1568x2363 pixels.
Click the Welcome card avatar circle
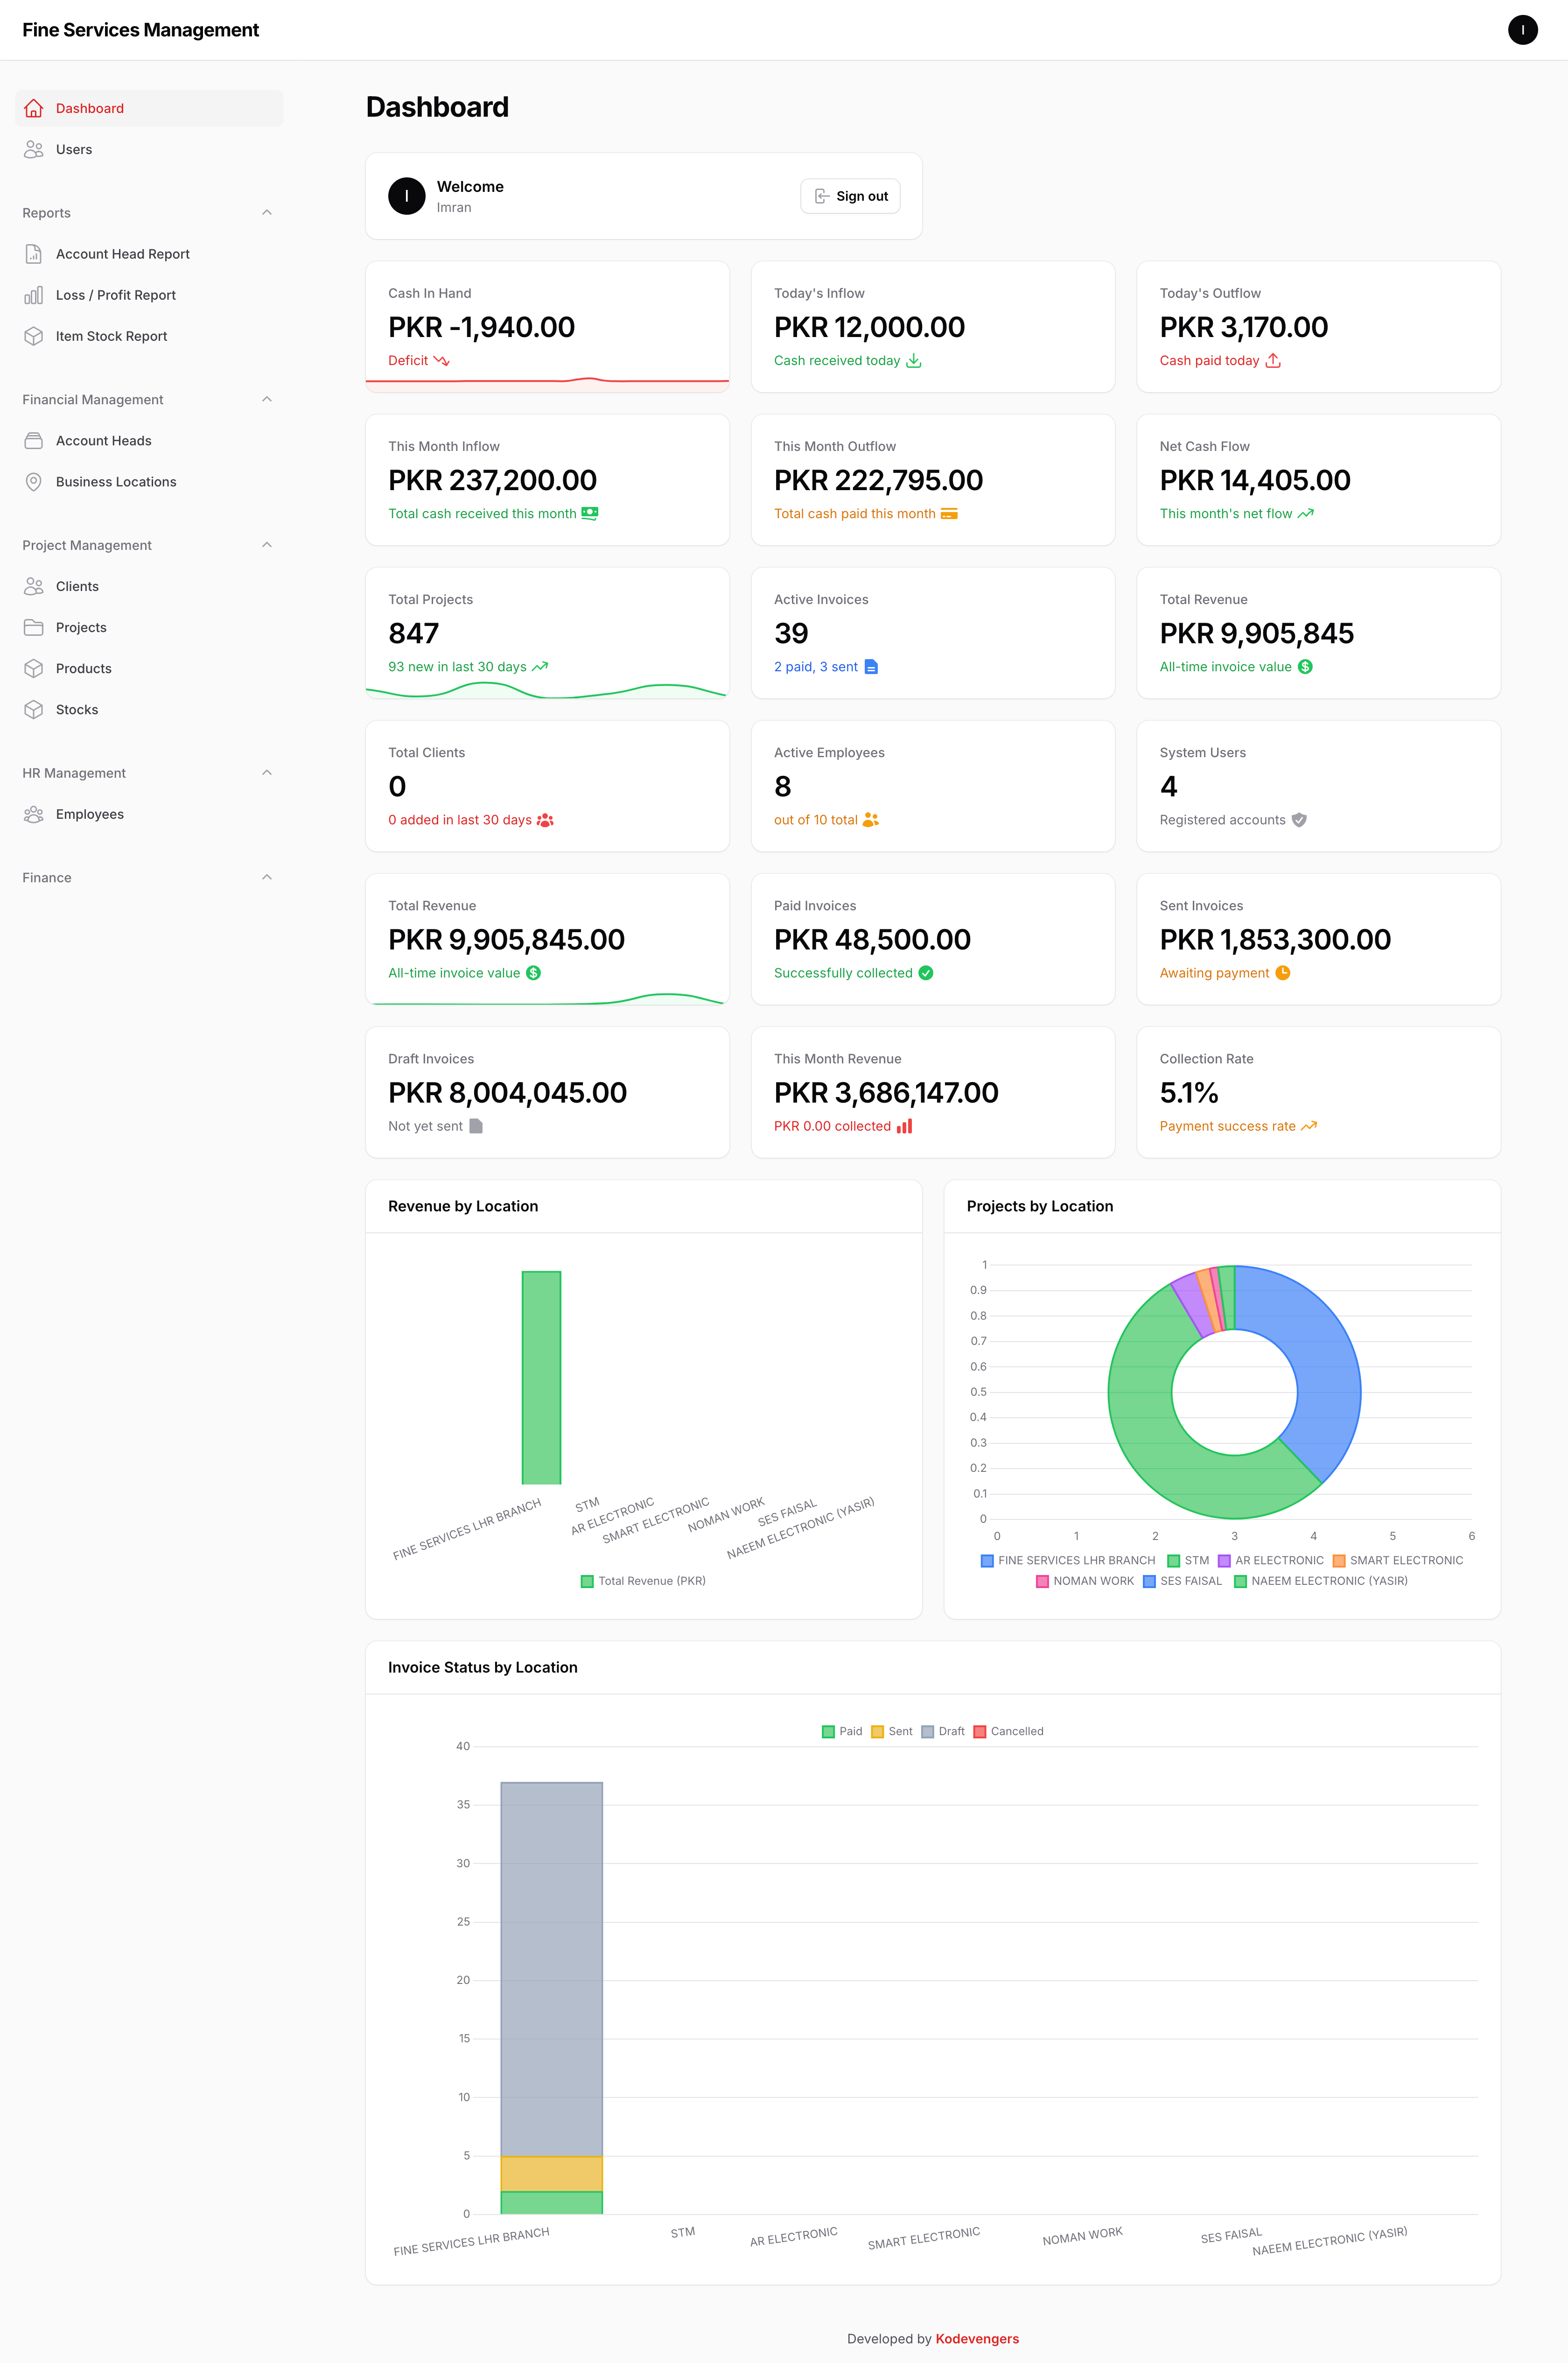click(x=406, y=196)
